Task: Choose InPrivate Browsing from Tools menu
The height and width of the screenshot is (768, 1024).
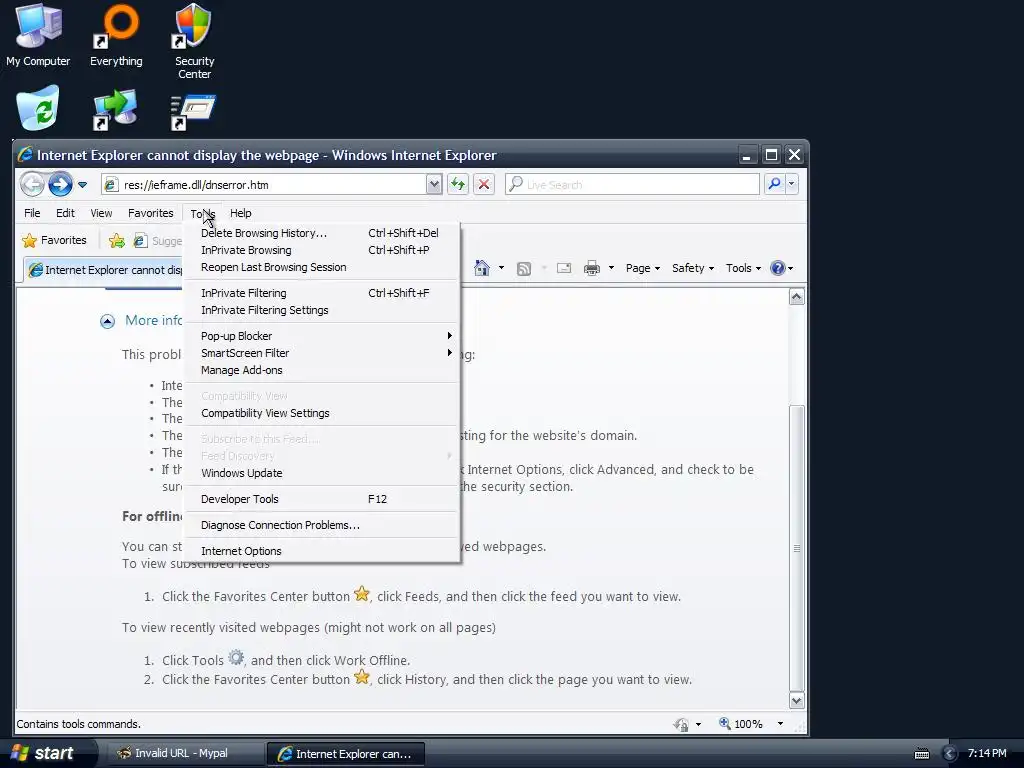Action: tap(322, 250)
